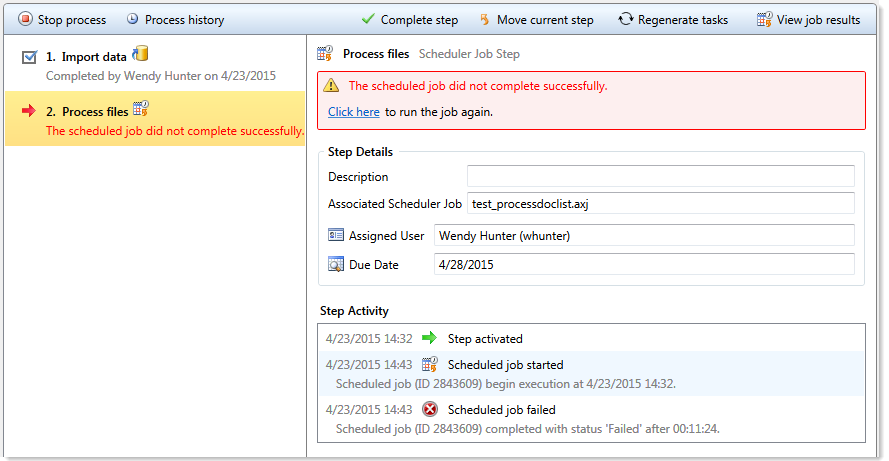Click the Regenerate tasks refresh icon

tap(626, 19)
